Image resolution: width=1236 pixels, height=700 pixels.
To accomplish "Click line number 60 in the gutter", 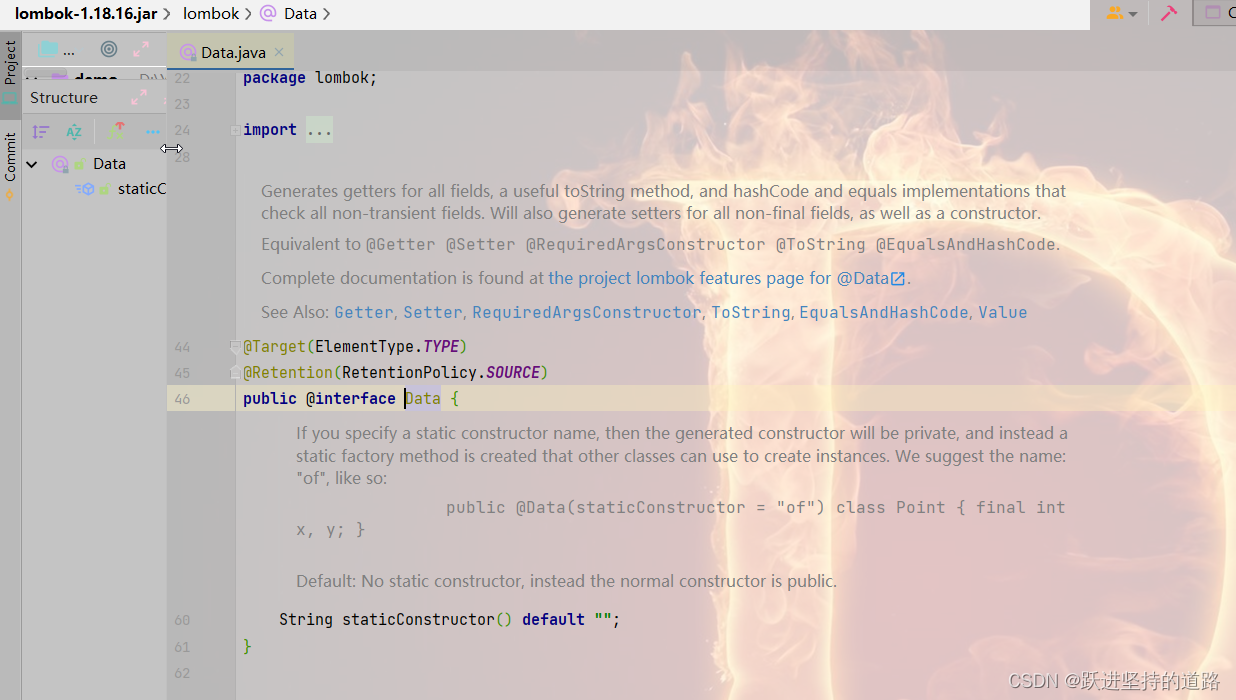I will (181, 620).
